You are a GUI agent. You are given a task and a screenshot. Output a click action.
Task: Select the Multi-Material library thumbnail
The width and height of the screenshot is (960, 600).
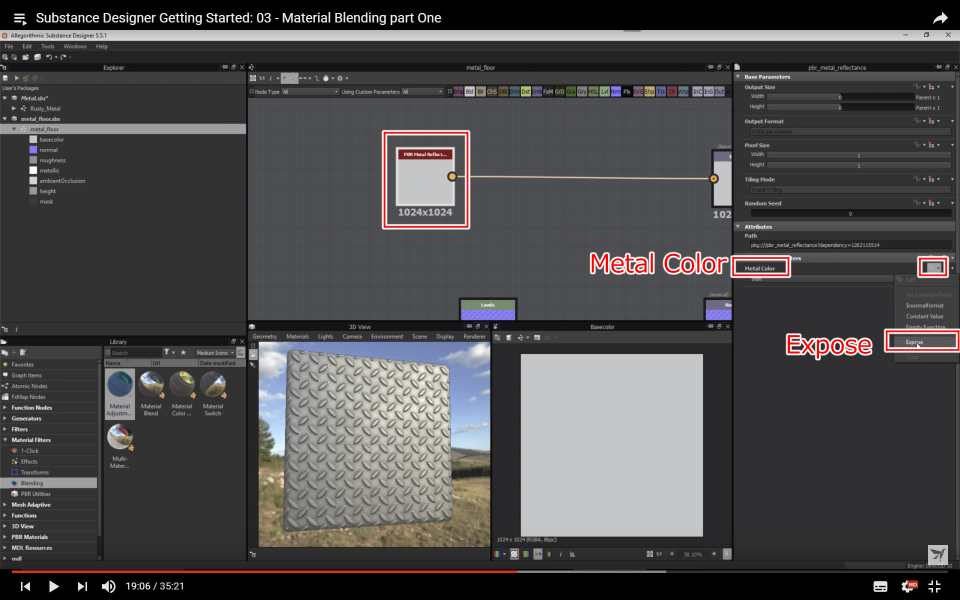119,446
